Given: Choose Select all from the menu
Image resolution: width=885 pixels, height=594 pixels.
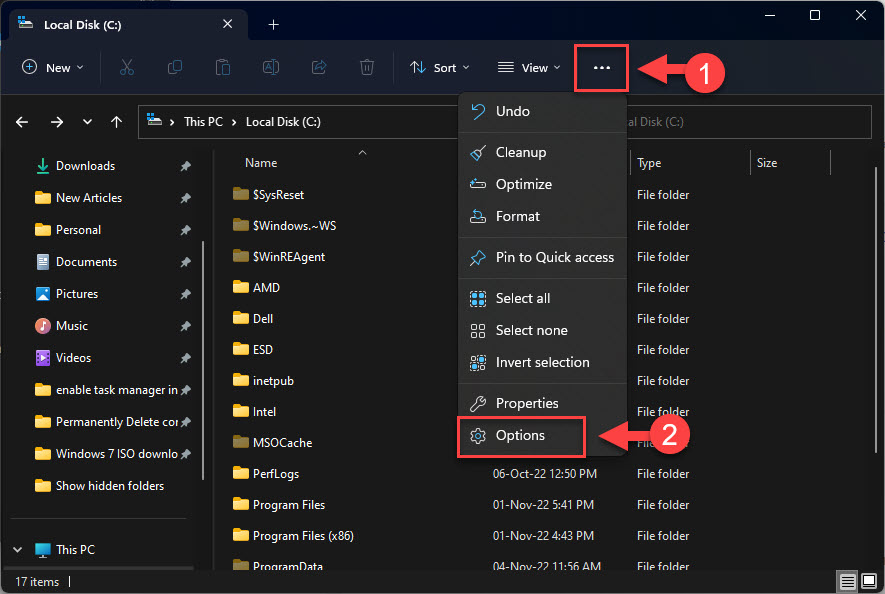Looking at the screenshot, I should pyautogui.click(x=543, y=298).
